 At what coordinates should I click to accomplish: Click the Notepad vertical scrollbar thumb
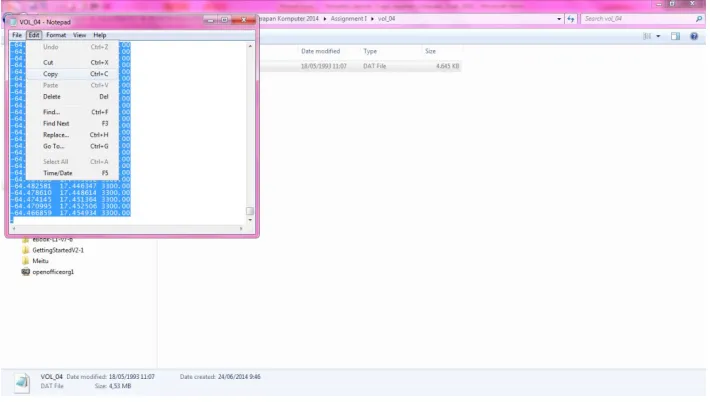pos(250,211)
